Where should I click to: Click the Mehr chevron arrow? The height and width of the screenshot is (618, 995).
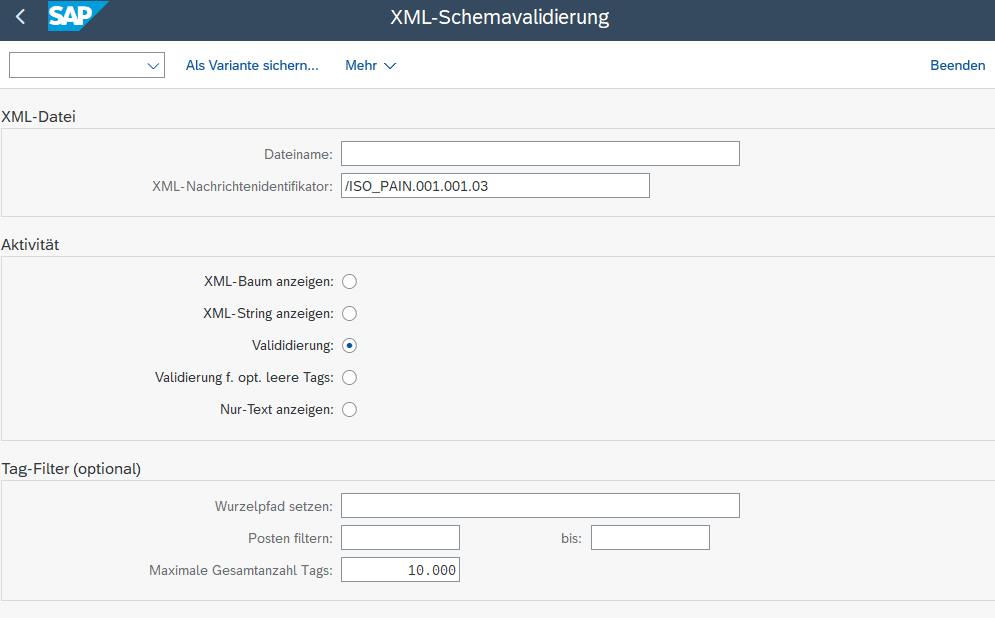(390, 66)
